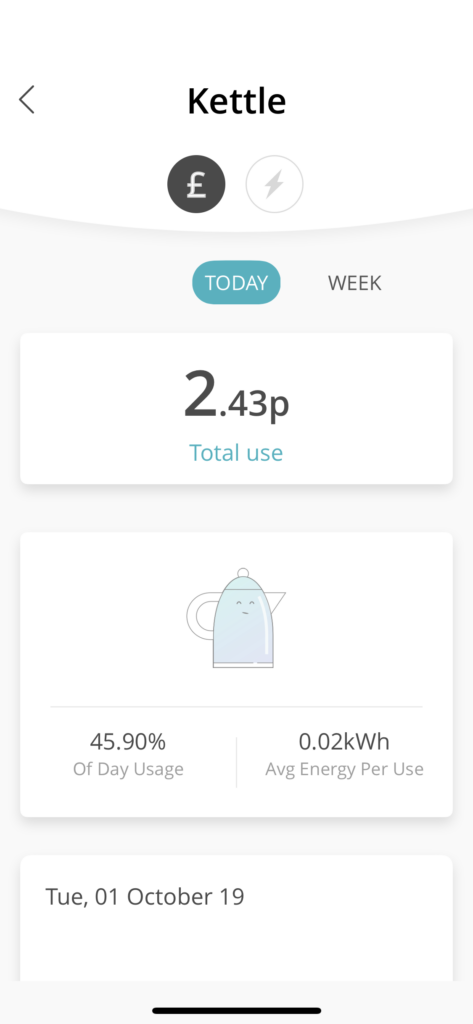Tap the Total use card background

(x=236, y=409)
